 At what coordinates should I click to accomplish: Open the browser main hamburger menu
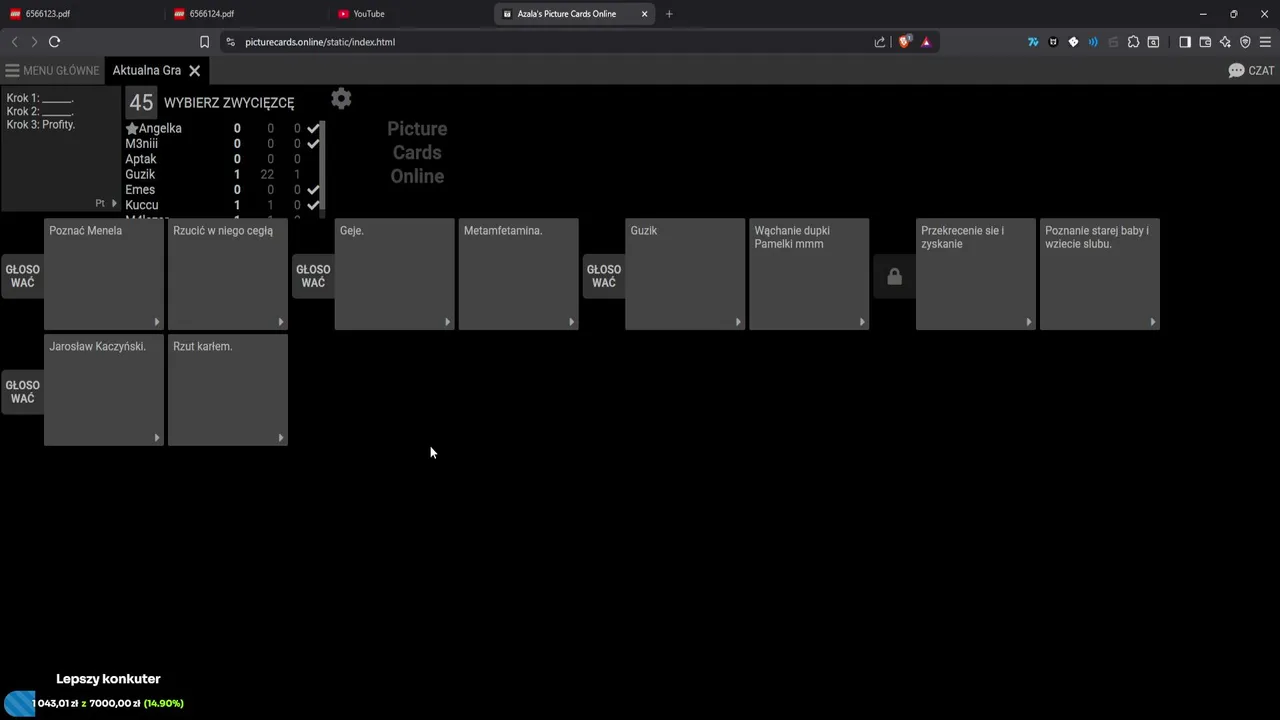coord(1265,42)
